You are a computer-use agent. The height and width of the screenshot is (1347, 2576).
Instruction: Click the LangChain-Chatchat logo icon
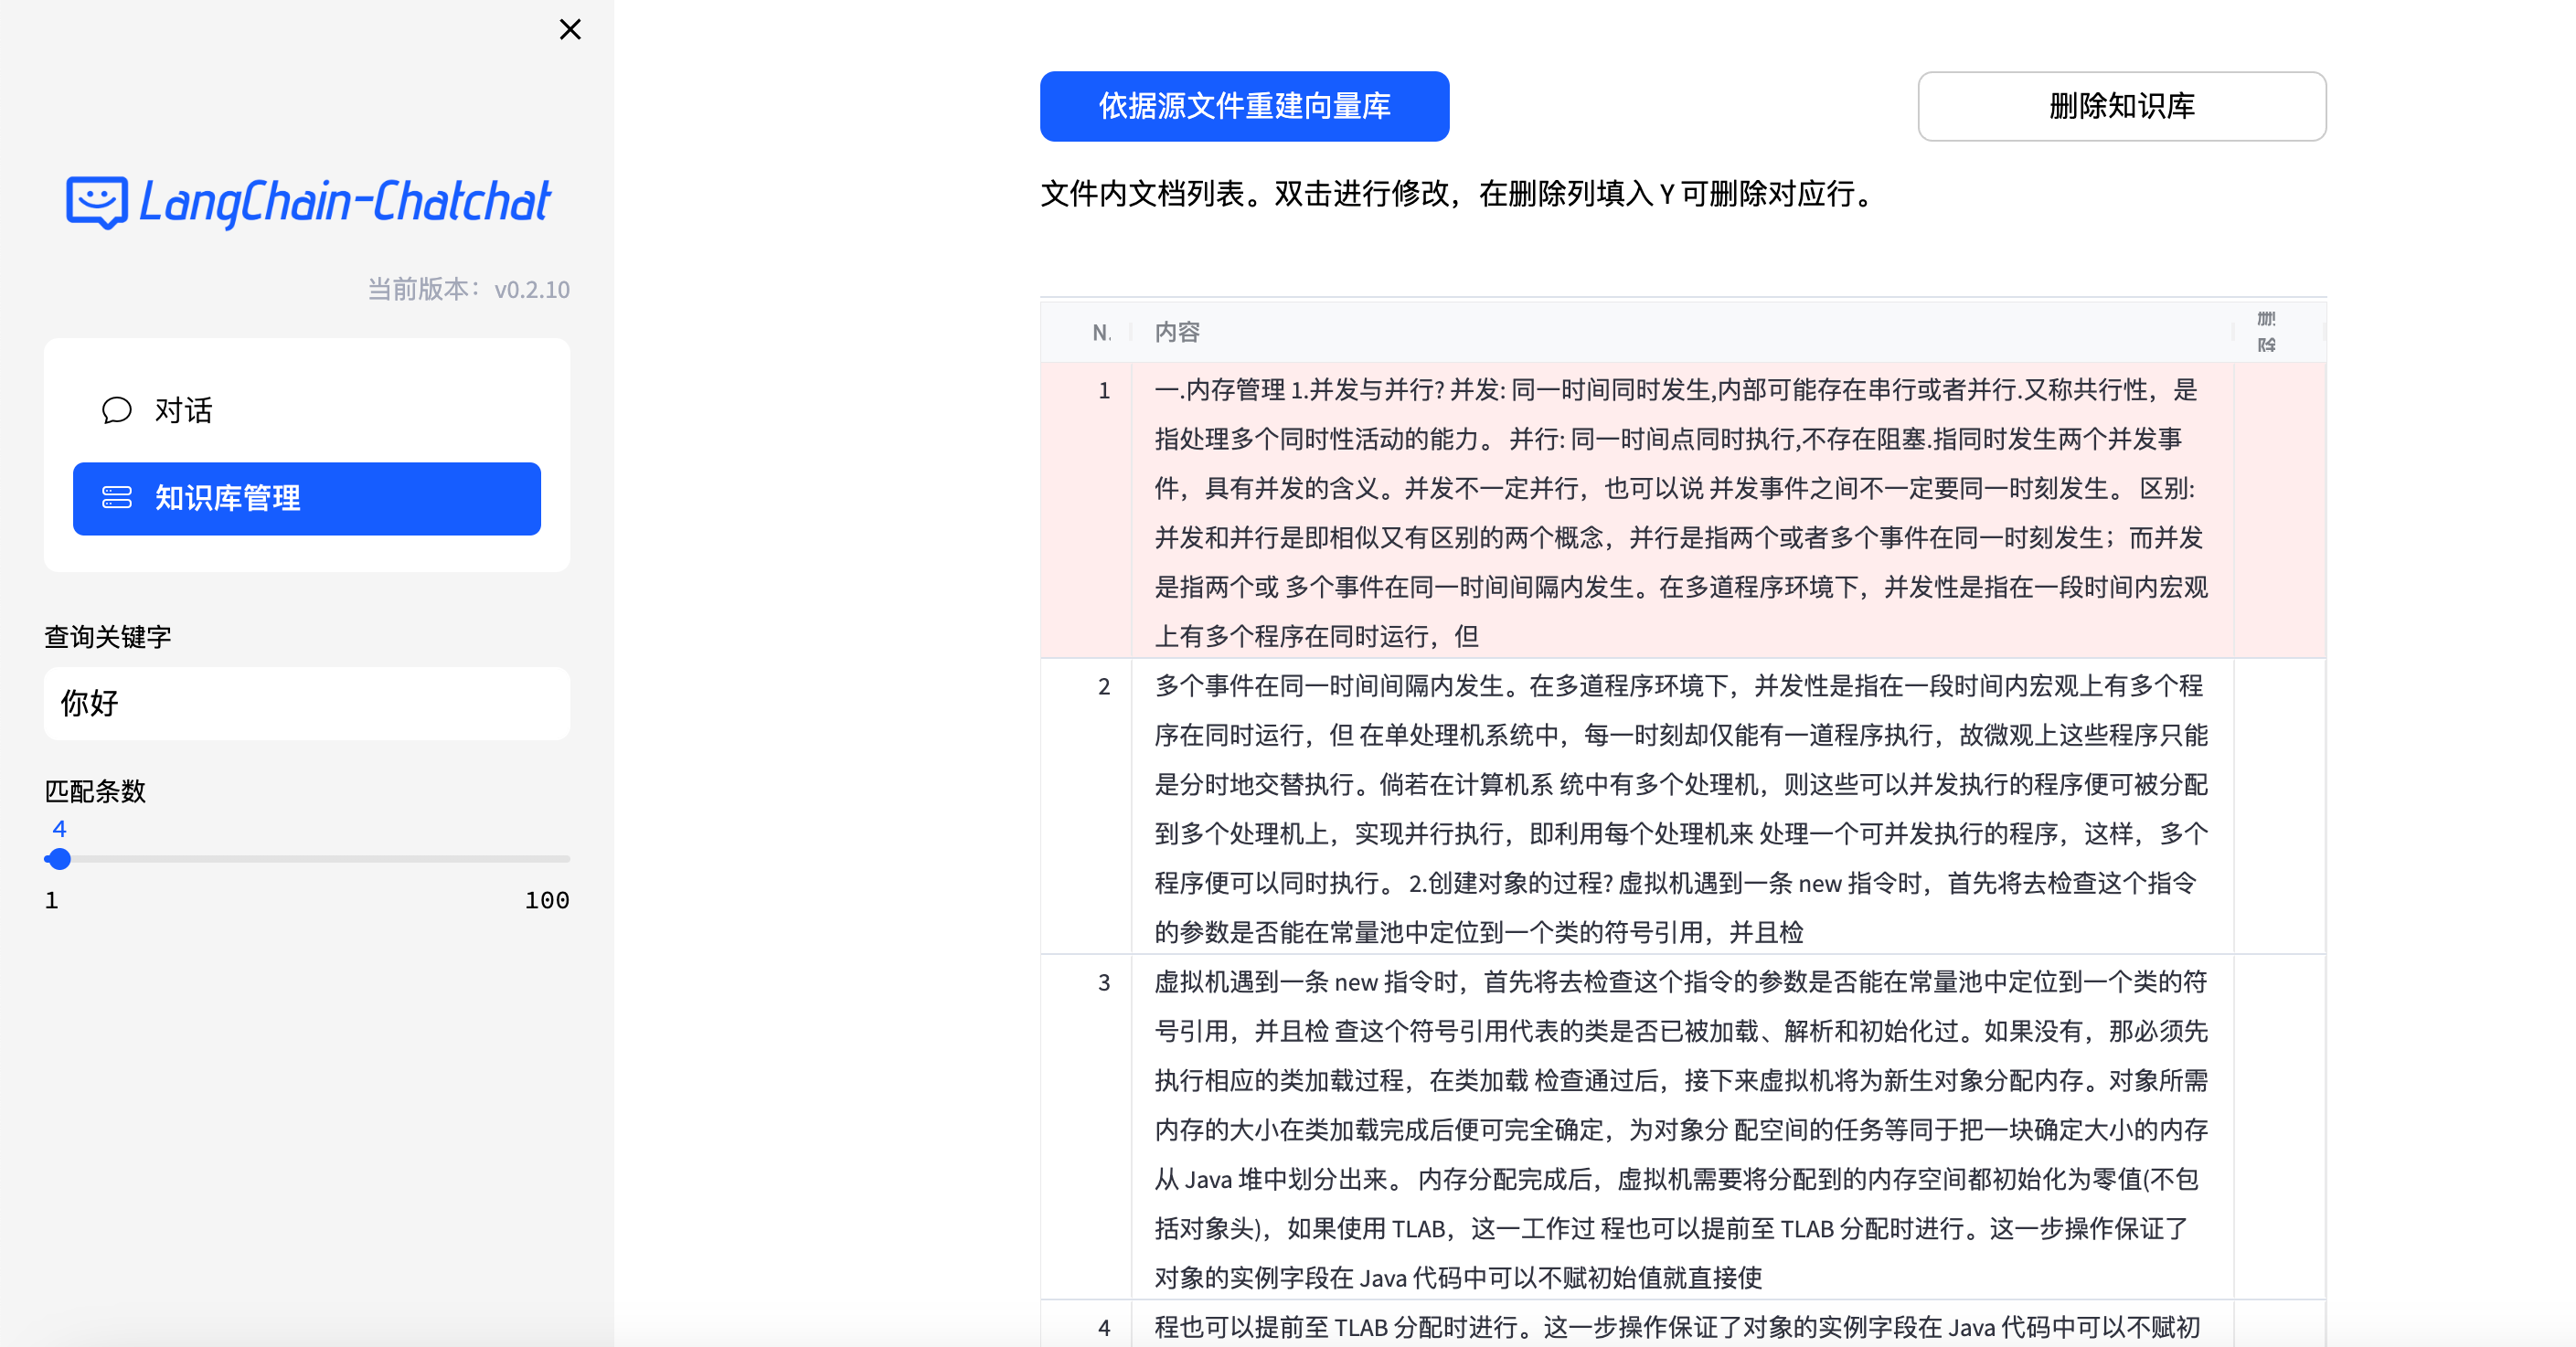pos(95,202)
